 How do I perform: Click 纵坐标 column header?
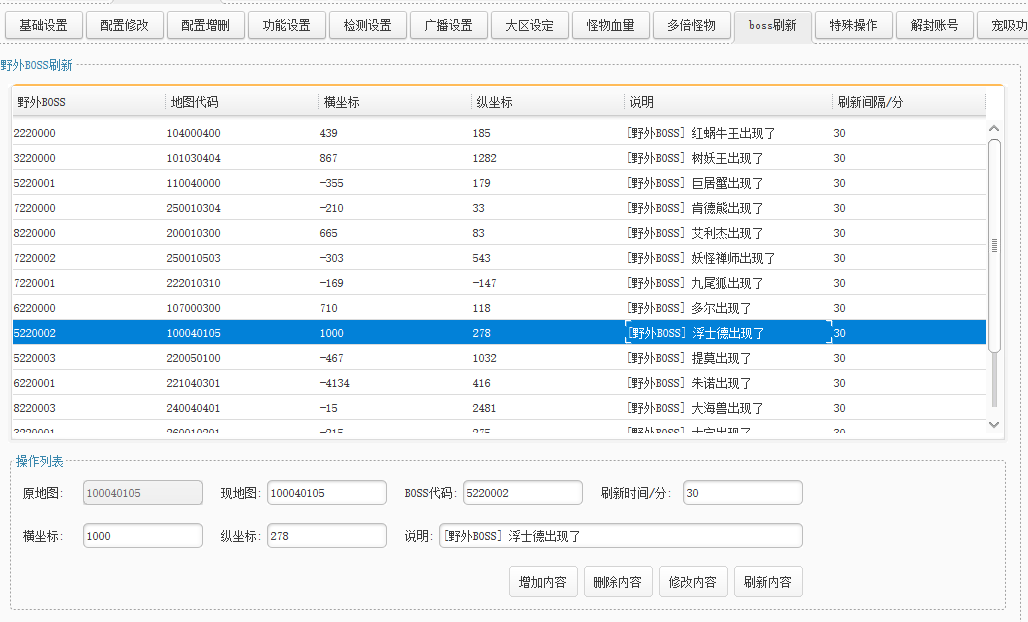point(548,102)
